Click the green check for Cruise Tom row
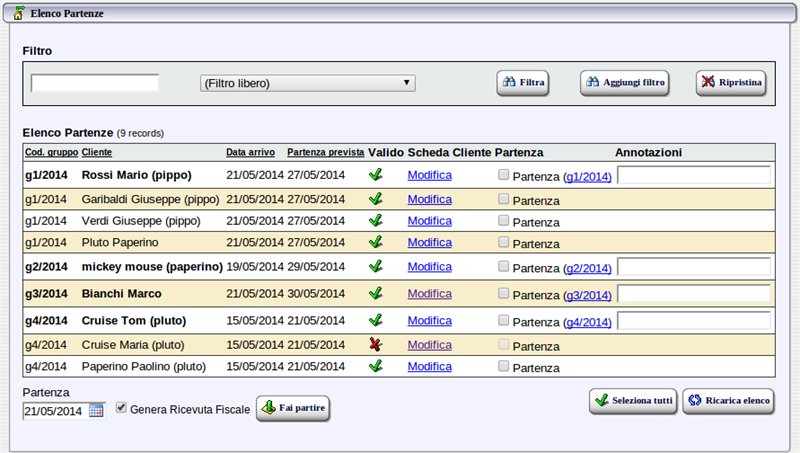The height and width of the screenshot is (453, 800). click(x=376, y=321)
